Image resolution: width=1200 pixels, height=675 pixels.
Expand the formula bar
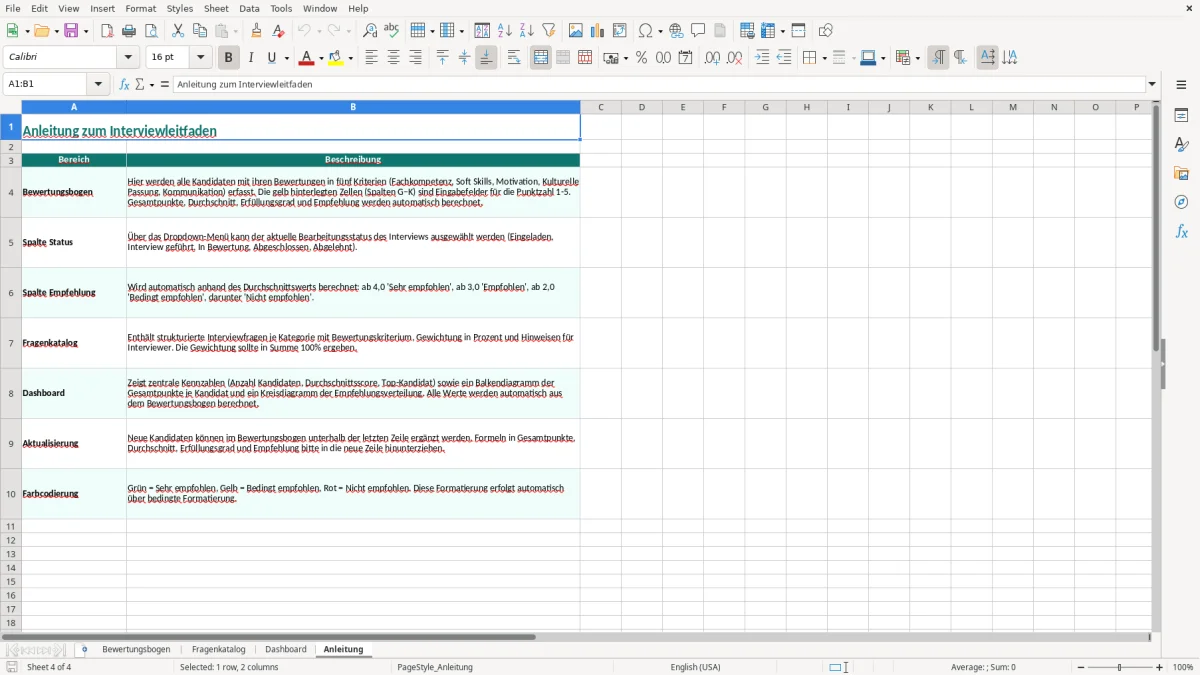pyautogui.click(x=1152, y=84)
